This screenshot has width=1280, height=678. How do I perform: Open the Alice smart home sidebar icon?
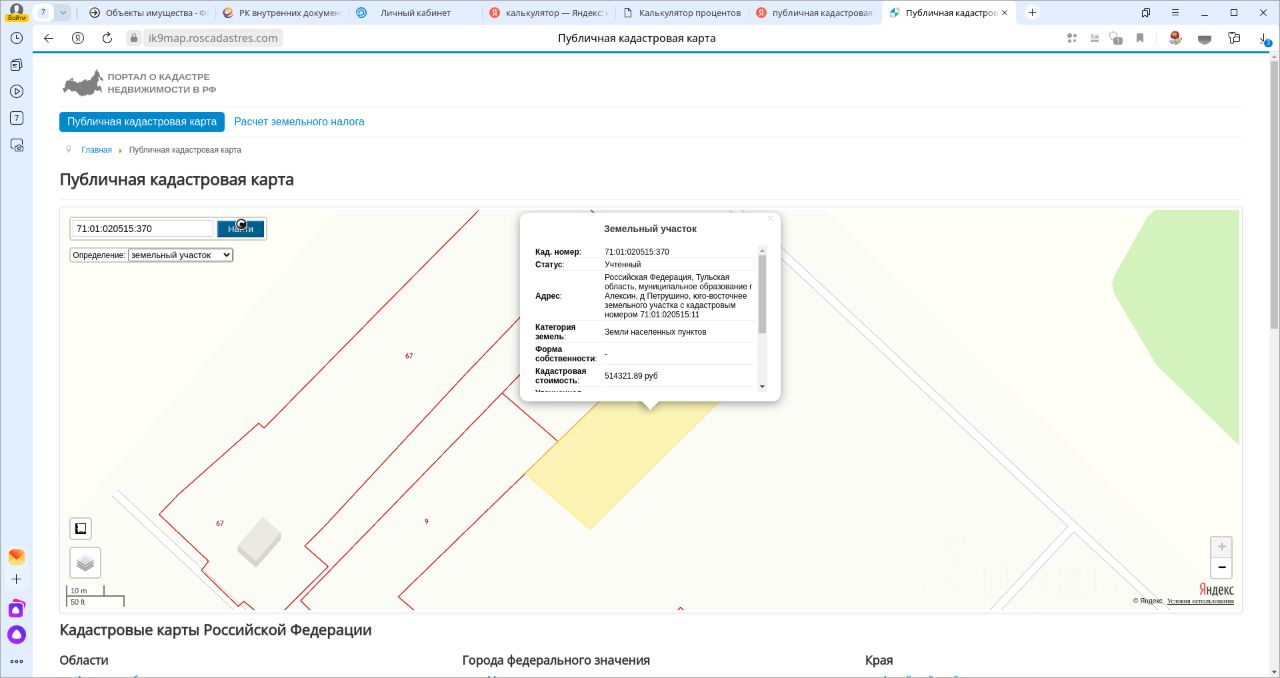click(x=16, y=608)
